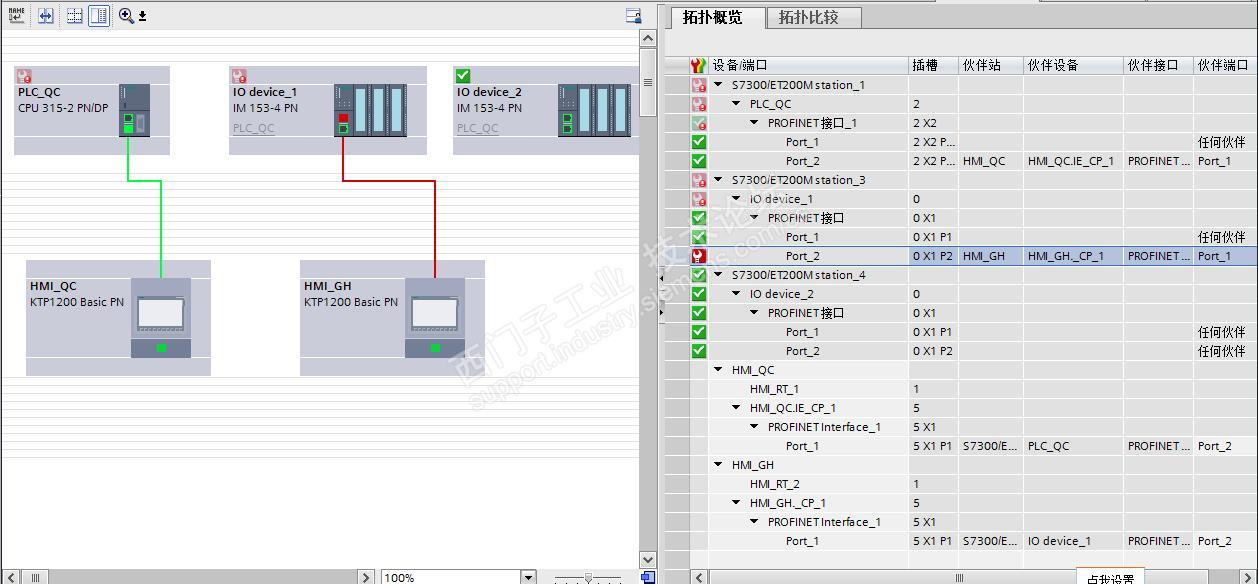Open the zoom options download arrow
The width and height of the screenshot is (1258, 584).
143,16
